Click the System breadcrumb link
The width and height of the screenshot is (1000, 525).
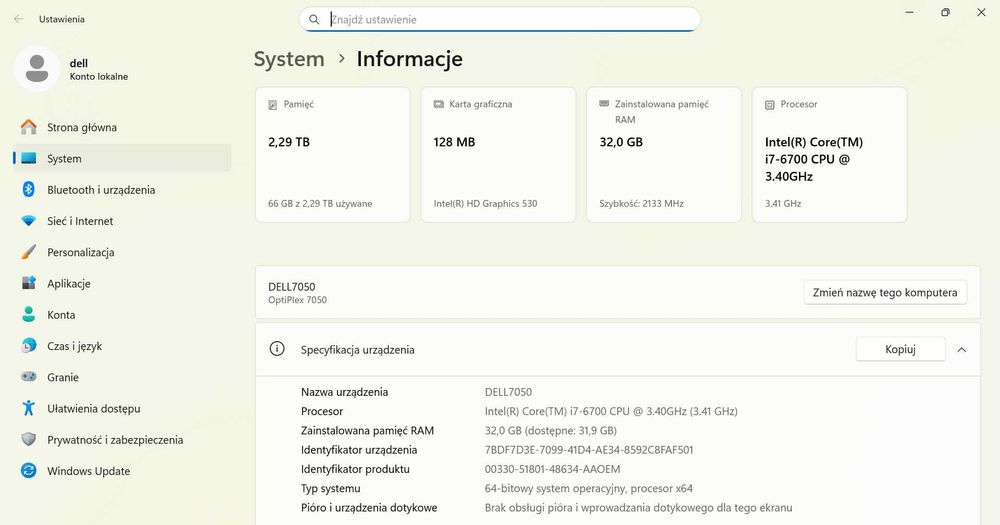289,59
